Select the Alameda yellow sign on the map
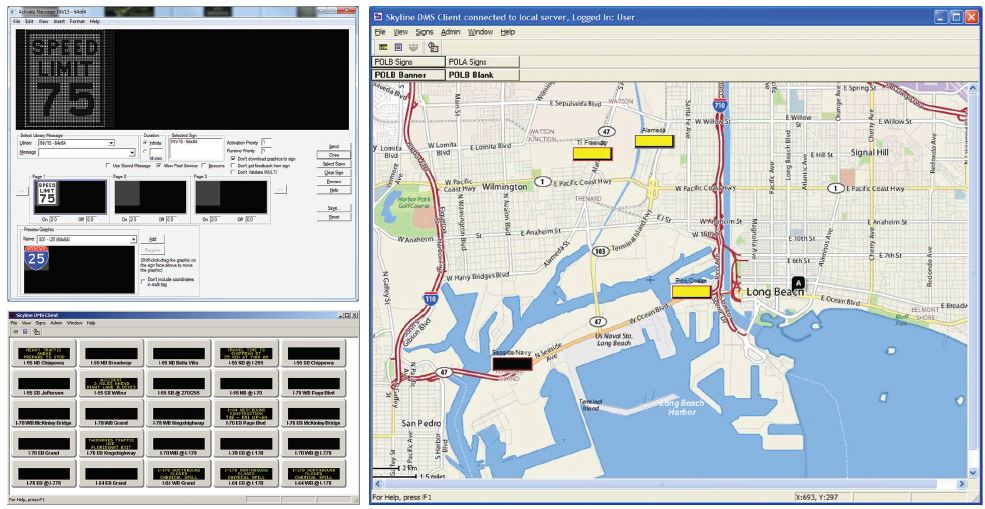Screen dimensions: 985x509 tap(654, 141)
